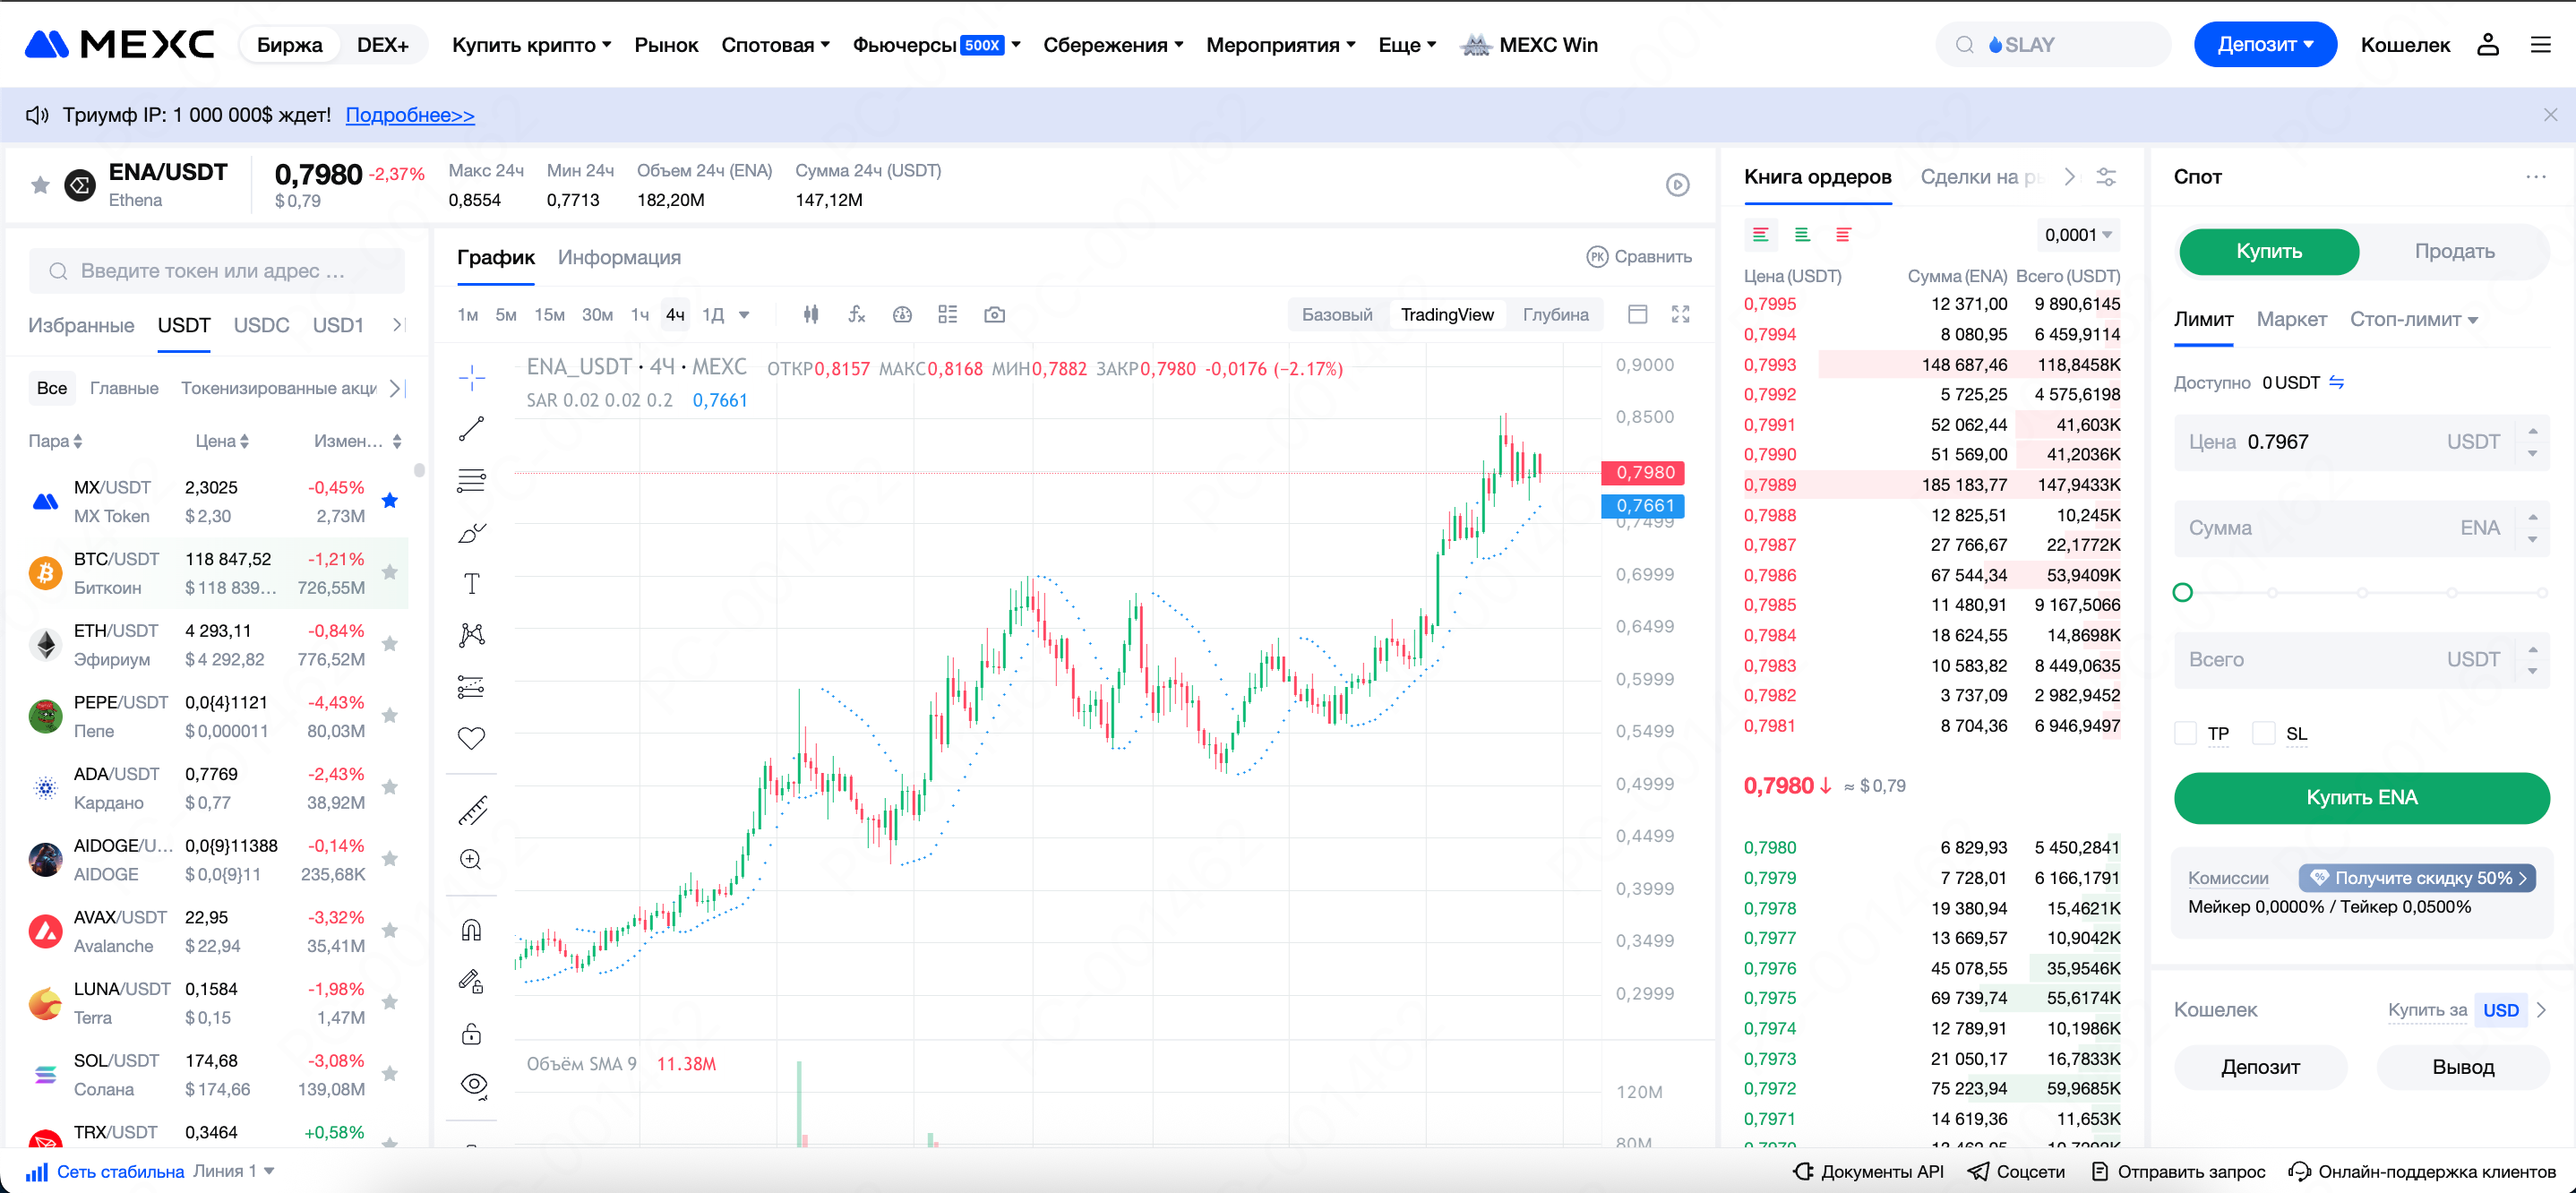Show both bids and asks order book view
The height and width of the screenshot is (1193, 2576).
(x=1760, y=235)
